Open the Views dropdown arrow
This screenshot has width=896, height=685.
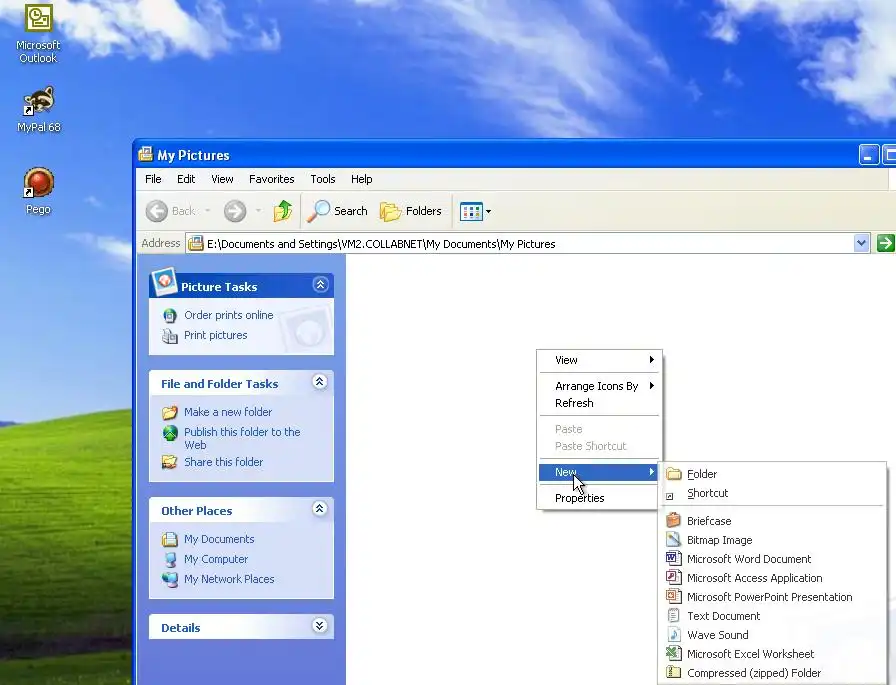[489, 212]
